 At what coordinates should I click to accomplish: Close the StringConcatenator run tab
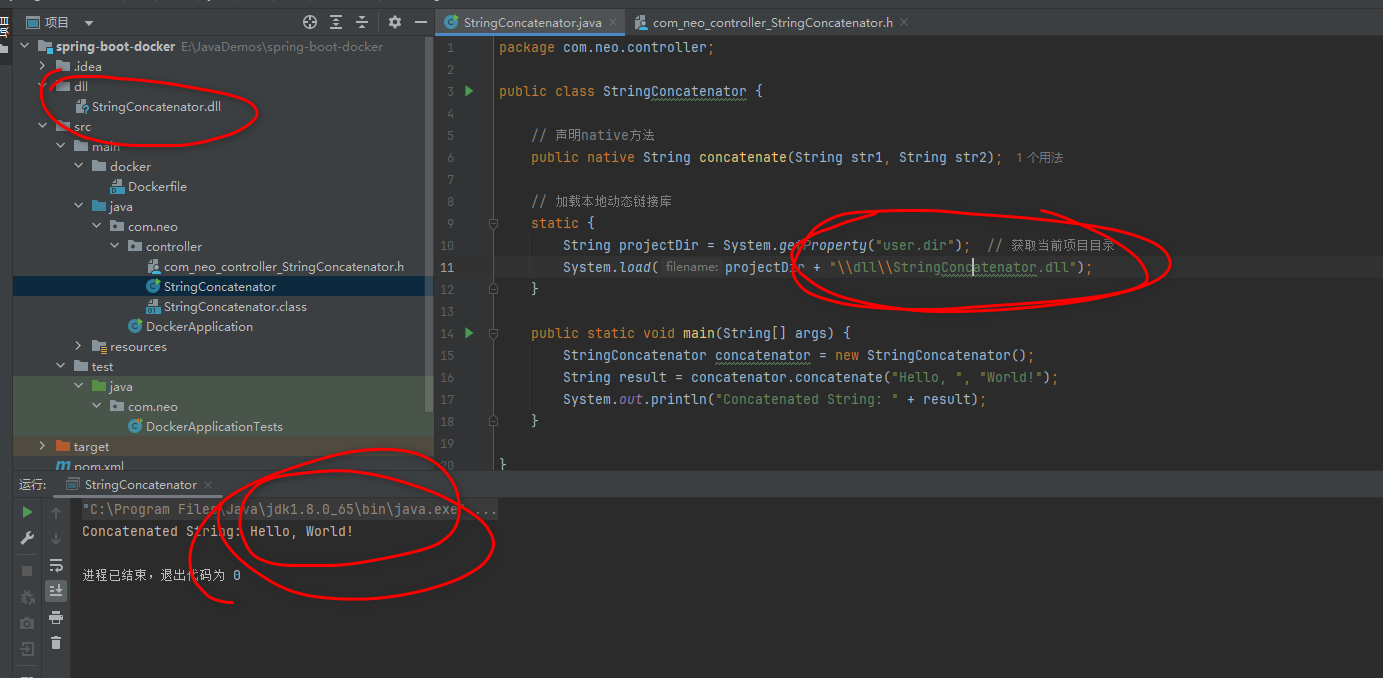pyautogui.click(x=208, y=485)
